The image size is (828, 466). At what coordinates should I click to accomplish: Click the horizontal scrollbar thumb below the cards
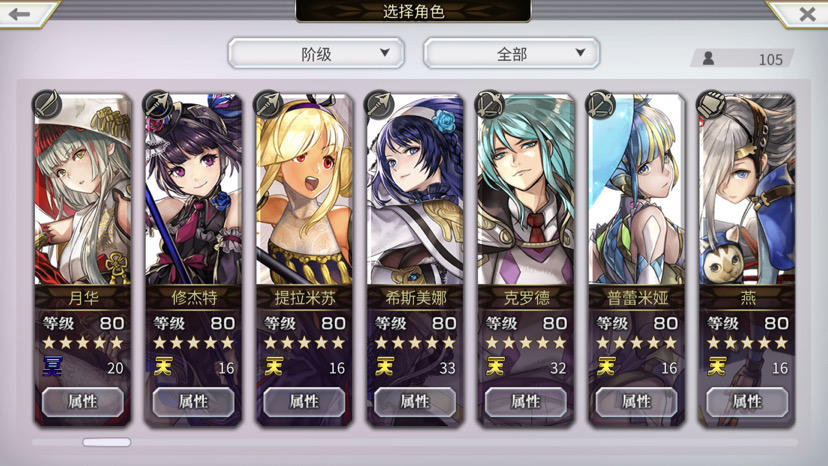pyautogui.click(x=107, y=442)
